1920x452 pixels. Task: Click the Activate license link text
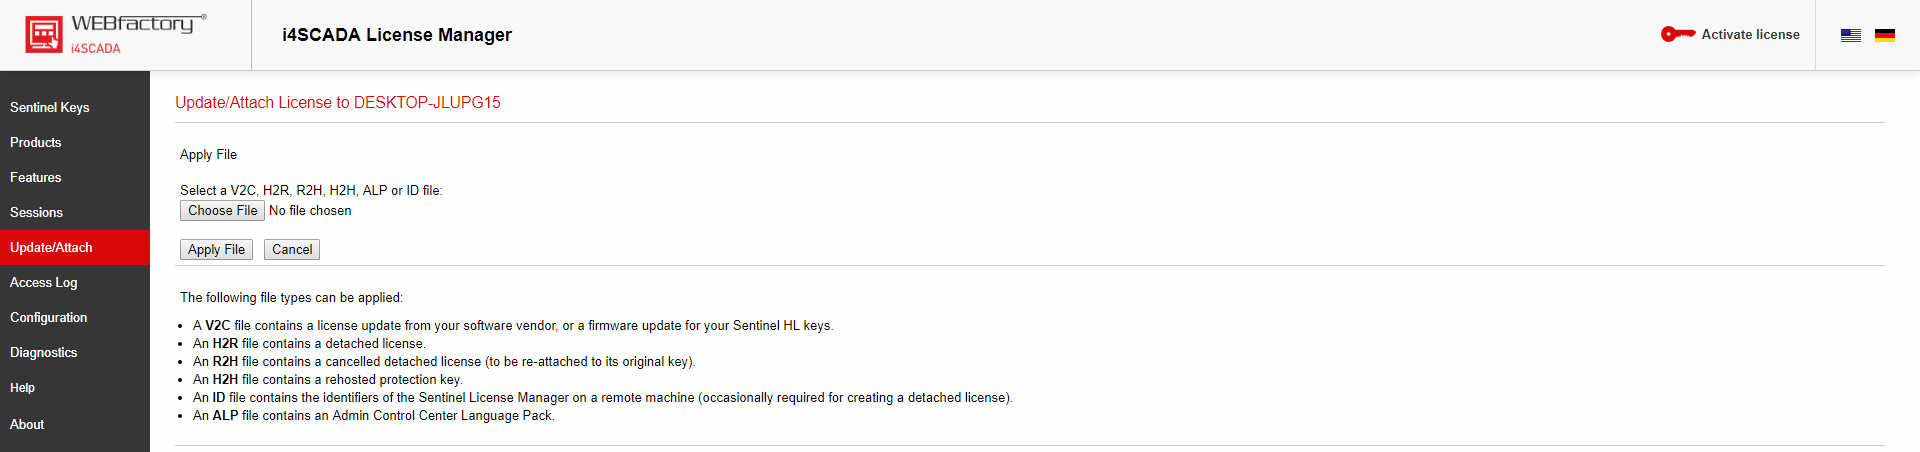pos(1750,34)
